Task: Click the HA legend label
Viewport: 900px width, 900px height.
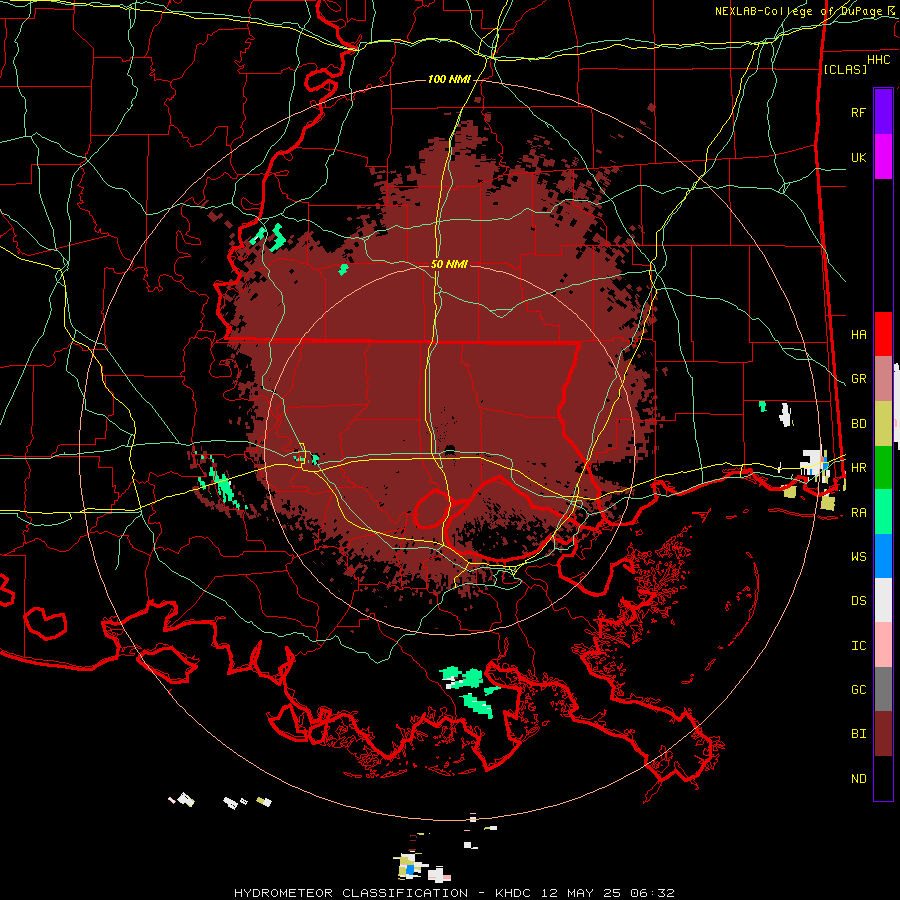Action: pyautogui.click(x=859, y=335)
